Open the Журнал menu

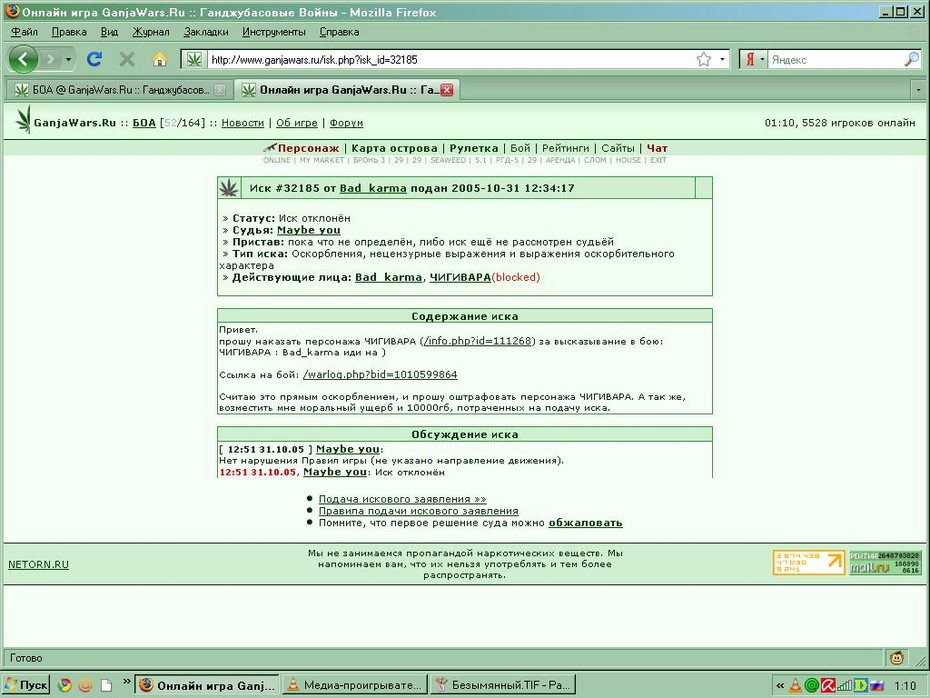coord(151,32)
